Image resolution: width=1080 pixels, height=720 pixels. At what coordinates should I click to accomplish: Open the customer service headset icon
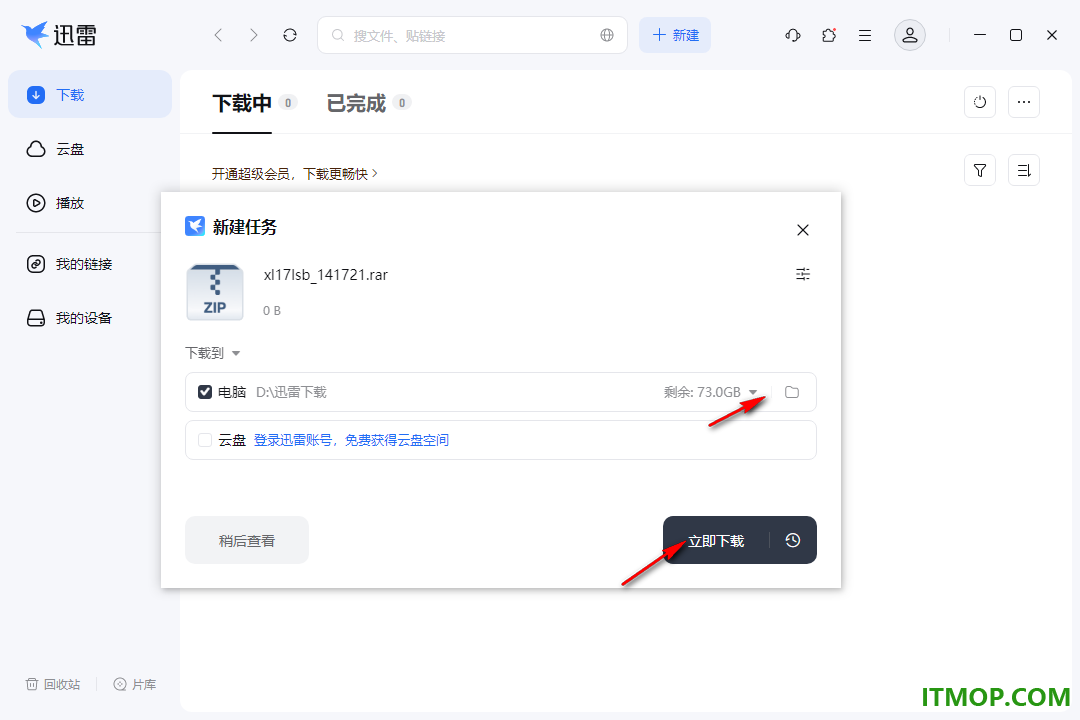[793, 35]
